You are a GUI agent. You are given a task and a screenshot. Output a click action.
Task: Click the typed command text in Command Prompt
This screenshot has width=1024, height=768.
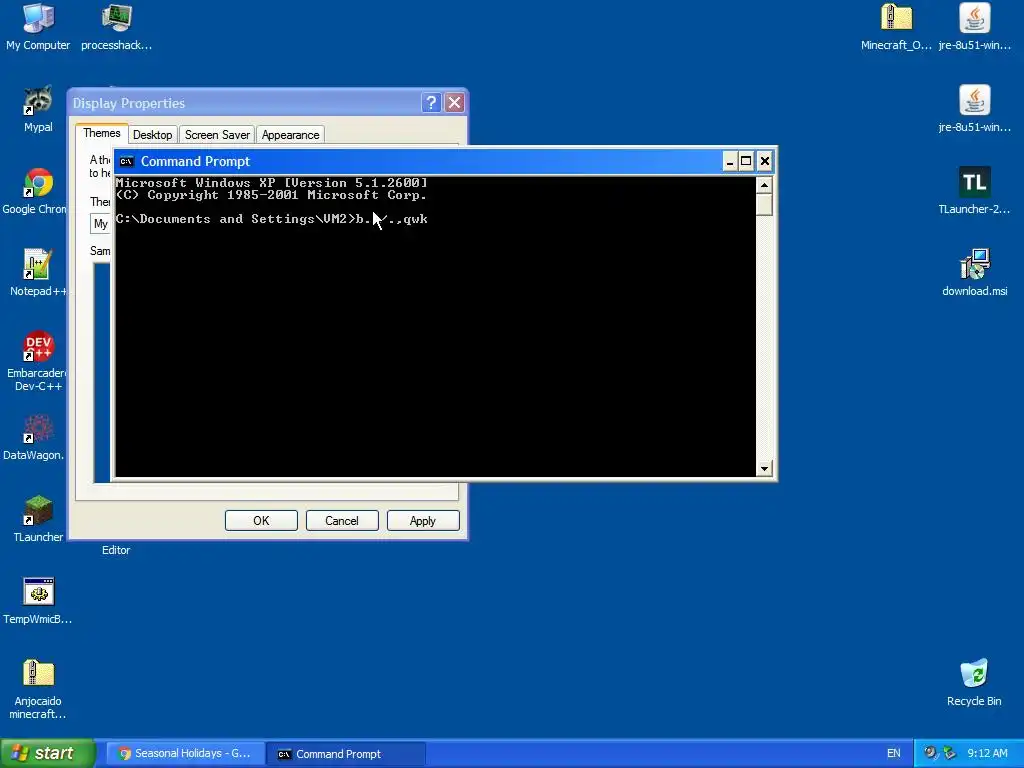click(x=392, y=219)
